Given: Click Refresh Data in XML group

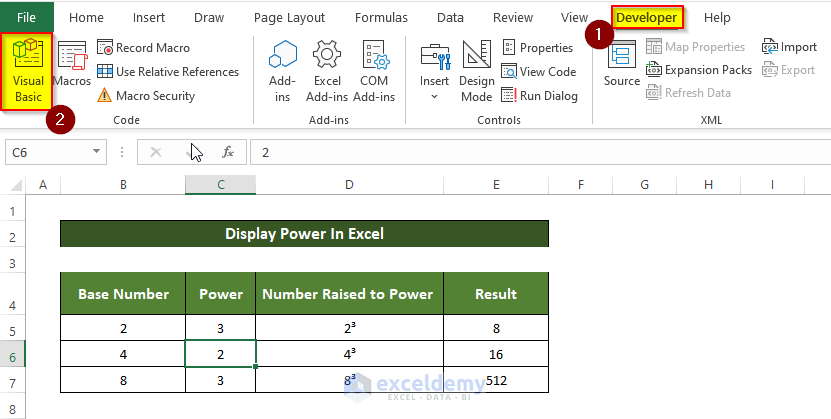Looking at the screenshot, I should click(688, 93).
